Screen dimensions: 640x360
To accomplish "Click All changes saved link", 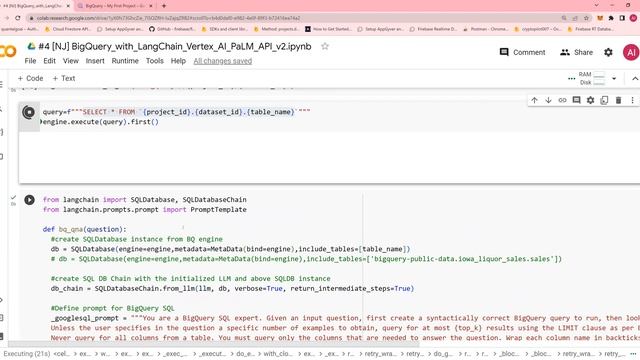I will [x=222, y=61].
